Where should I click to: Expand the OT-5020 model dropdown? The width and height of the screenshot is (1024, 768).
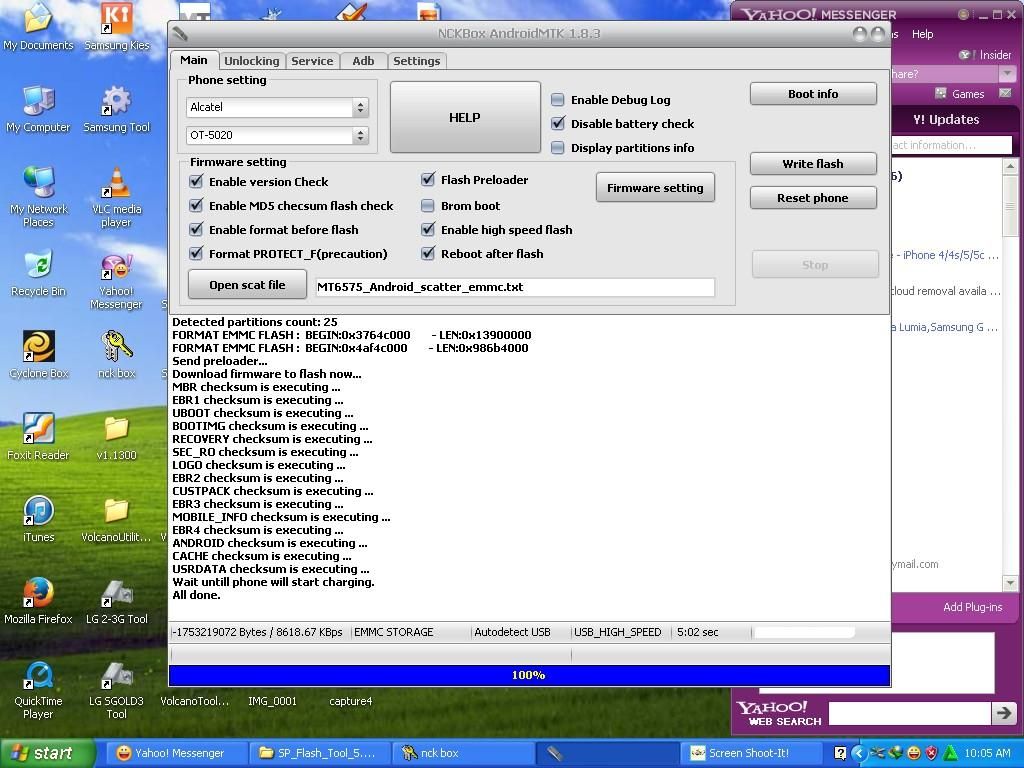pos(360,135)
